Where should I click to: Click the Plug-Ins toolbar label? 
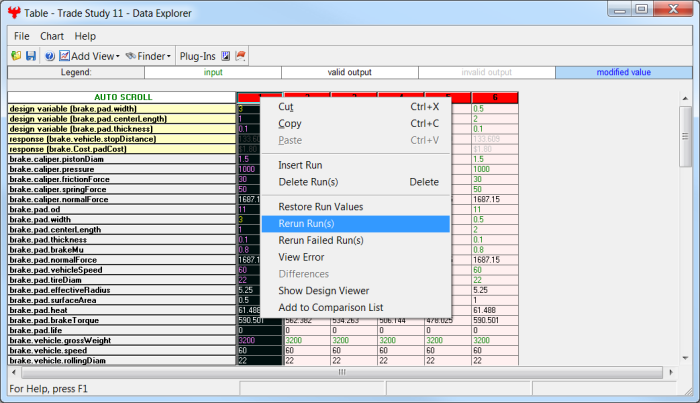pos(197,56)
